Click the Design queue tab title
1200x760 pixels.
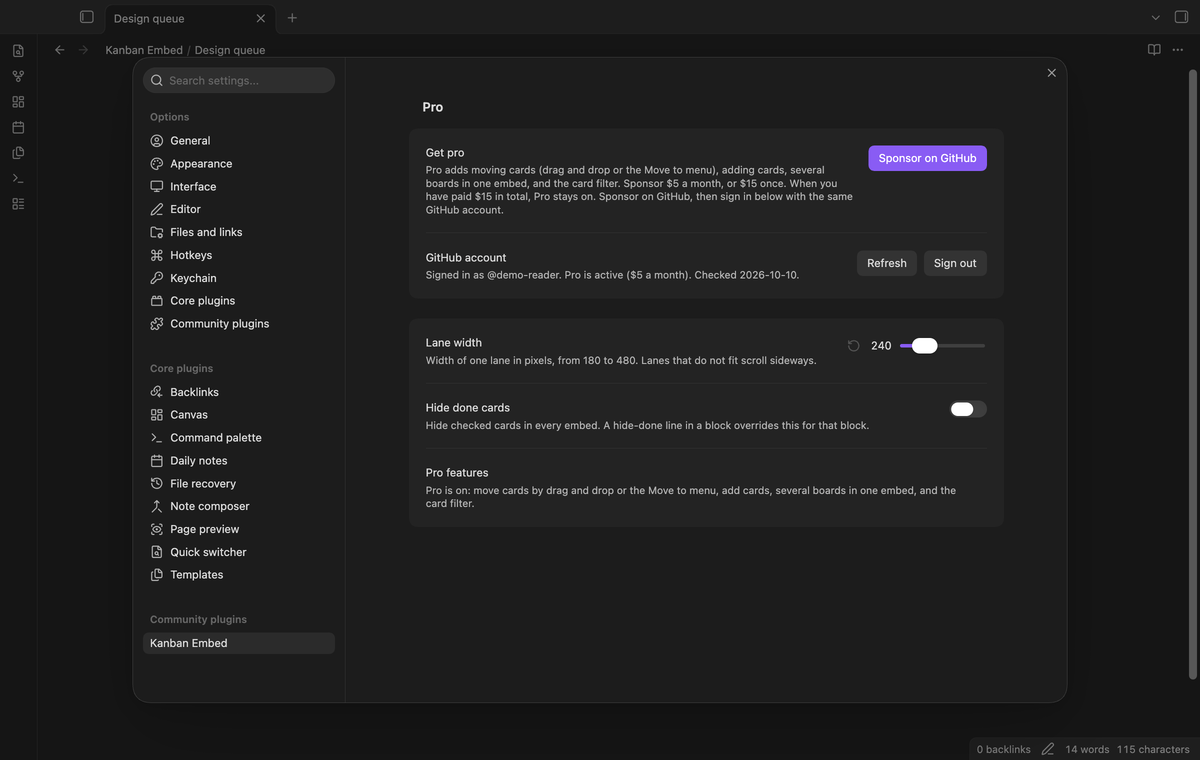pyautogui.click(x=149, y=19)
